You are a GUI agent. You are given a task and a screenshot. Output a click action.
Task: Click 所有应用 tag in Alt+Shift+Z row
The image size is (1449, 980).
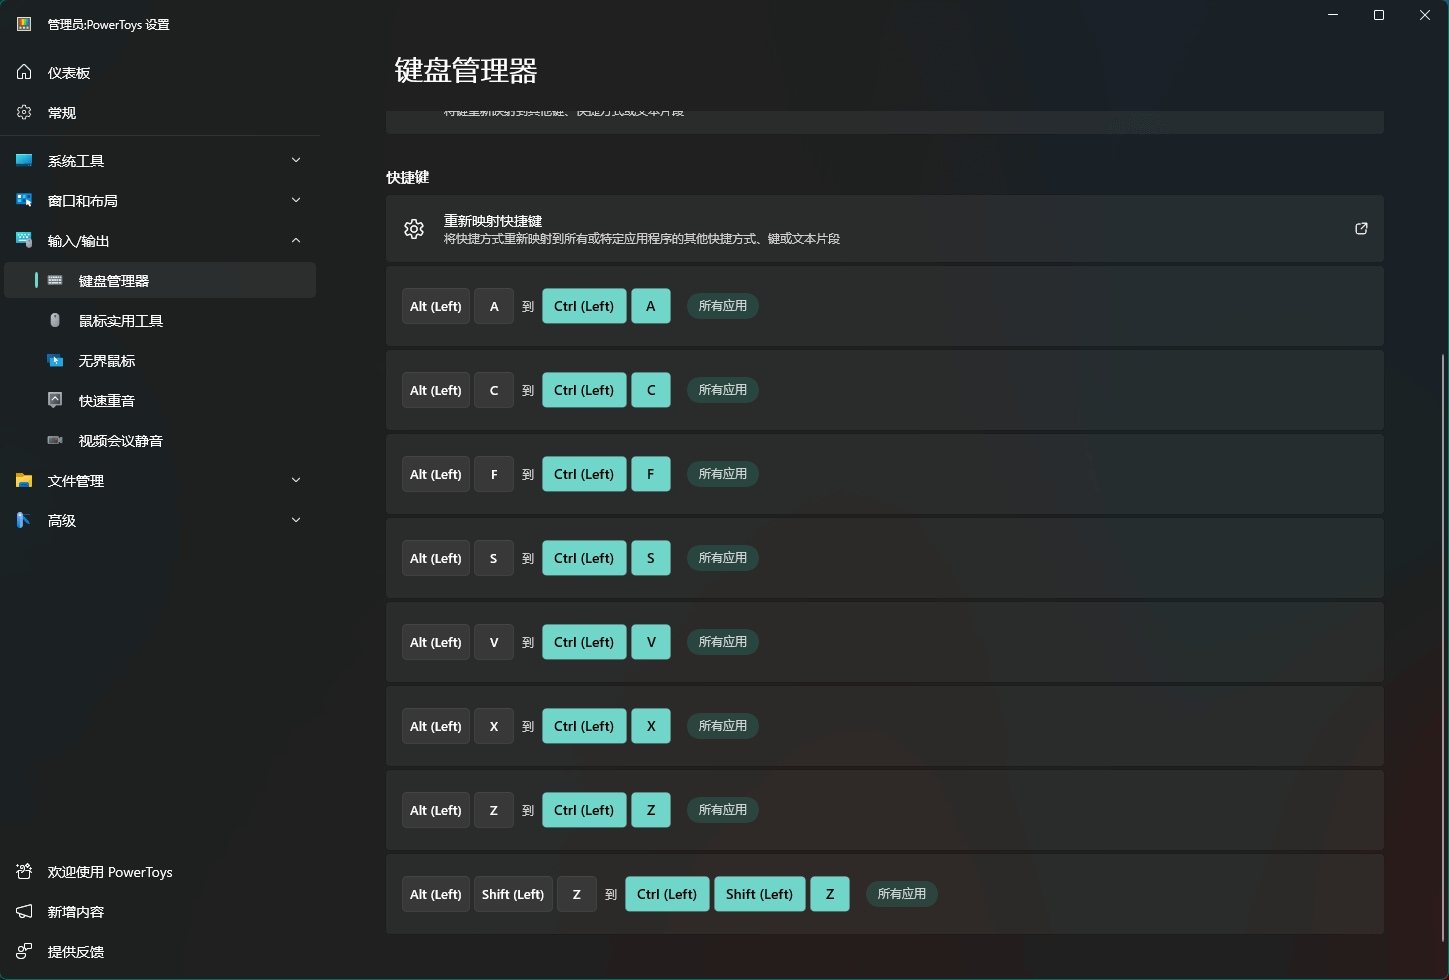[902, 894]
